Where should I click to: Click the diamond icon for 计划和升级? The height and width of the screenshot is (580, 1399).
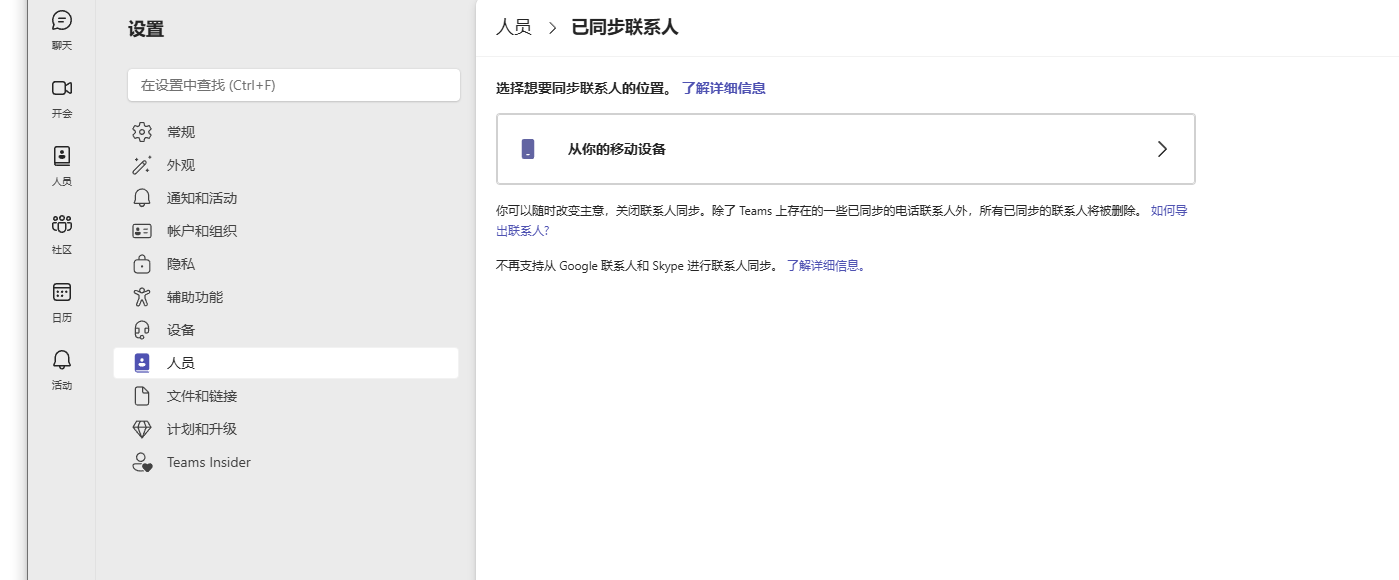(142, 429)
